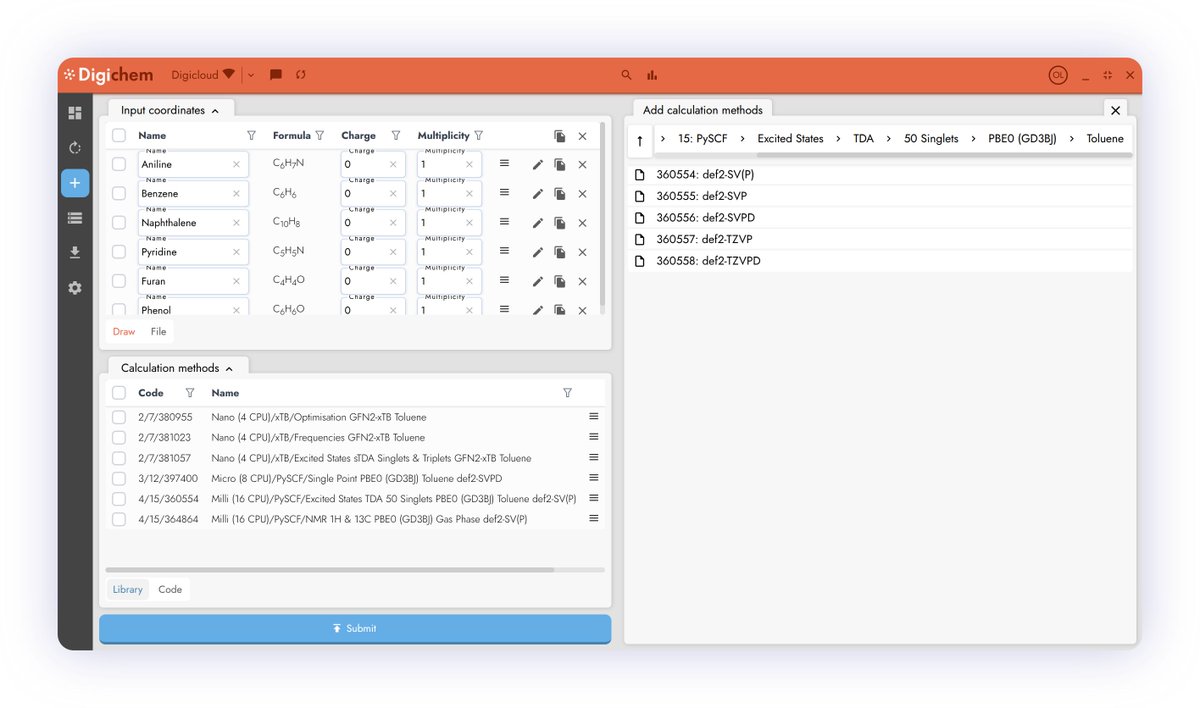Tick the Benzene row checkbox
The height and width of the screenshot is (708, 1200).
click(x=119, y=193)
